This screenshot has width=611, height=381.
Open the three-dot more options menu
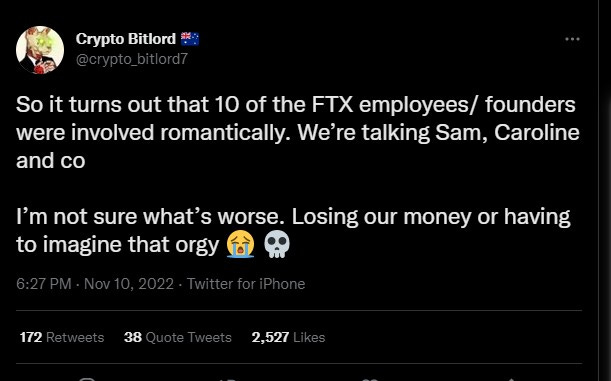point(572,39)
